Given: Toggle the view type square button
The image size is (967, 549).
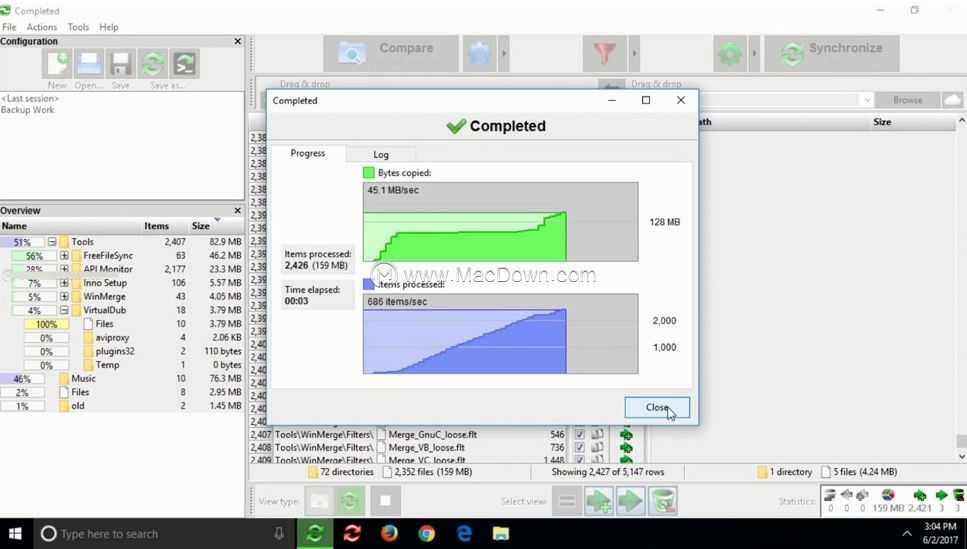Looking at the screenshot, I should (x=385, y=501).
